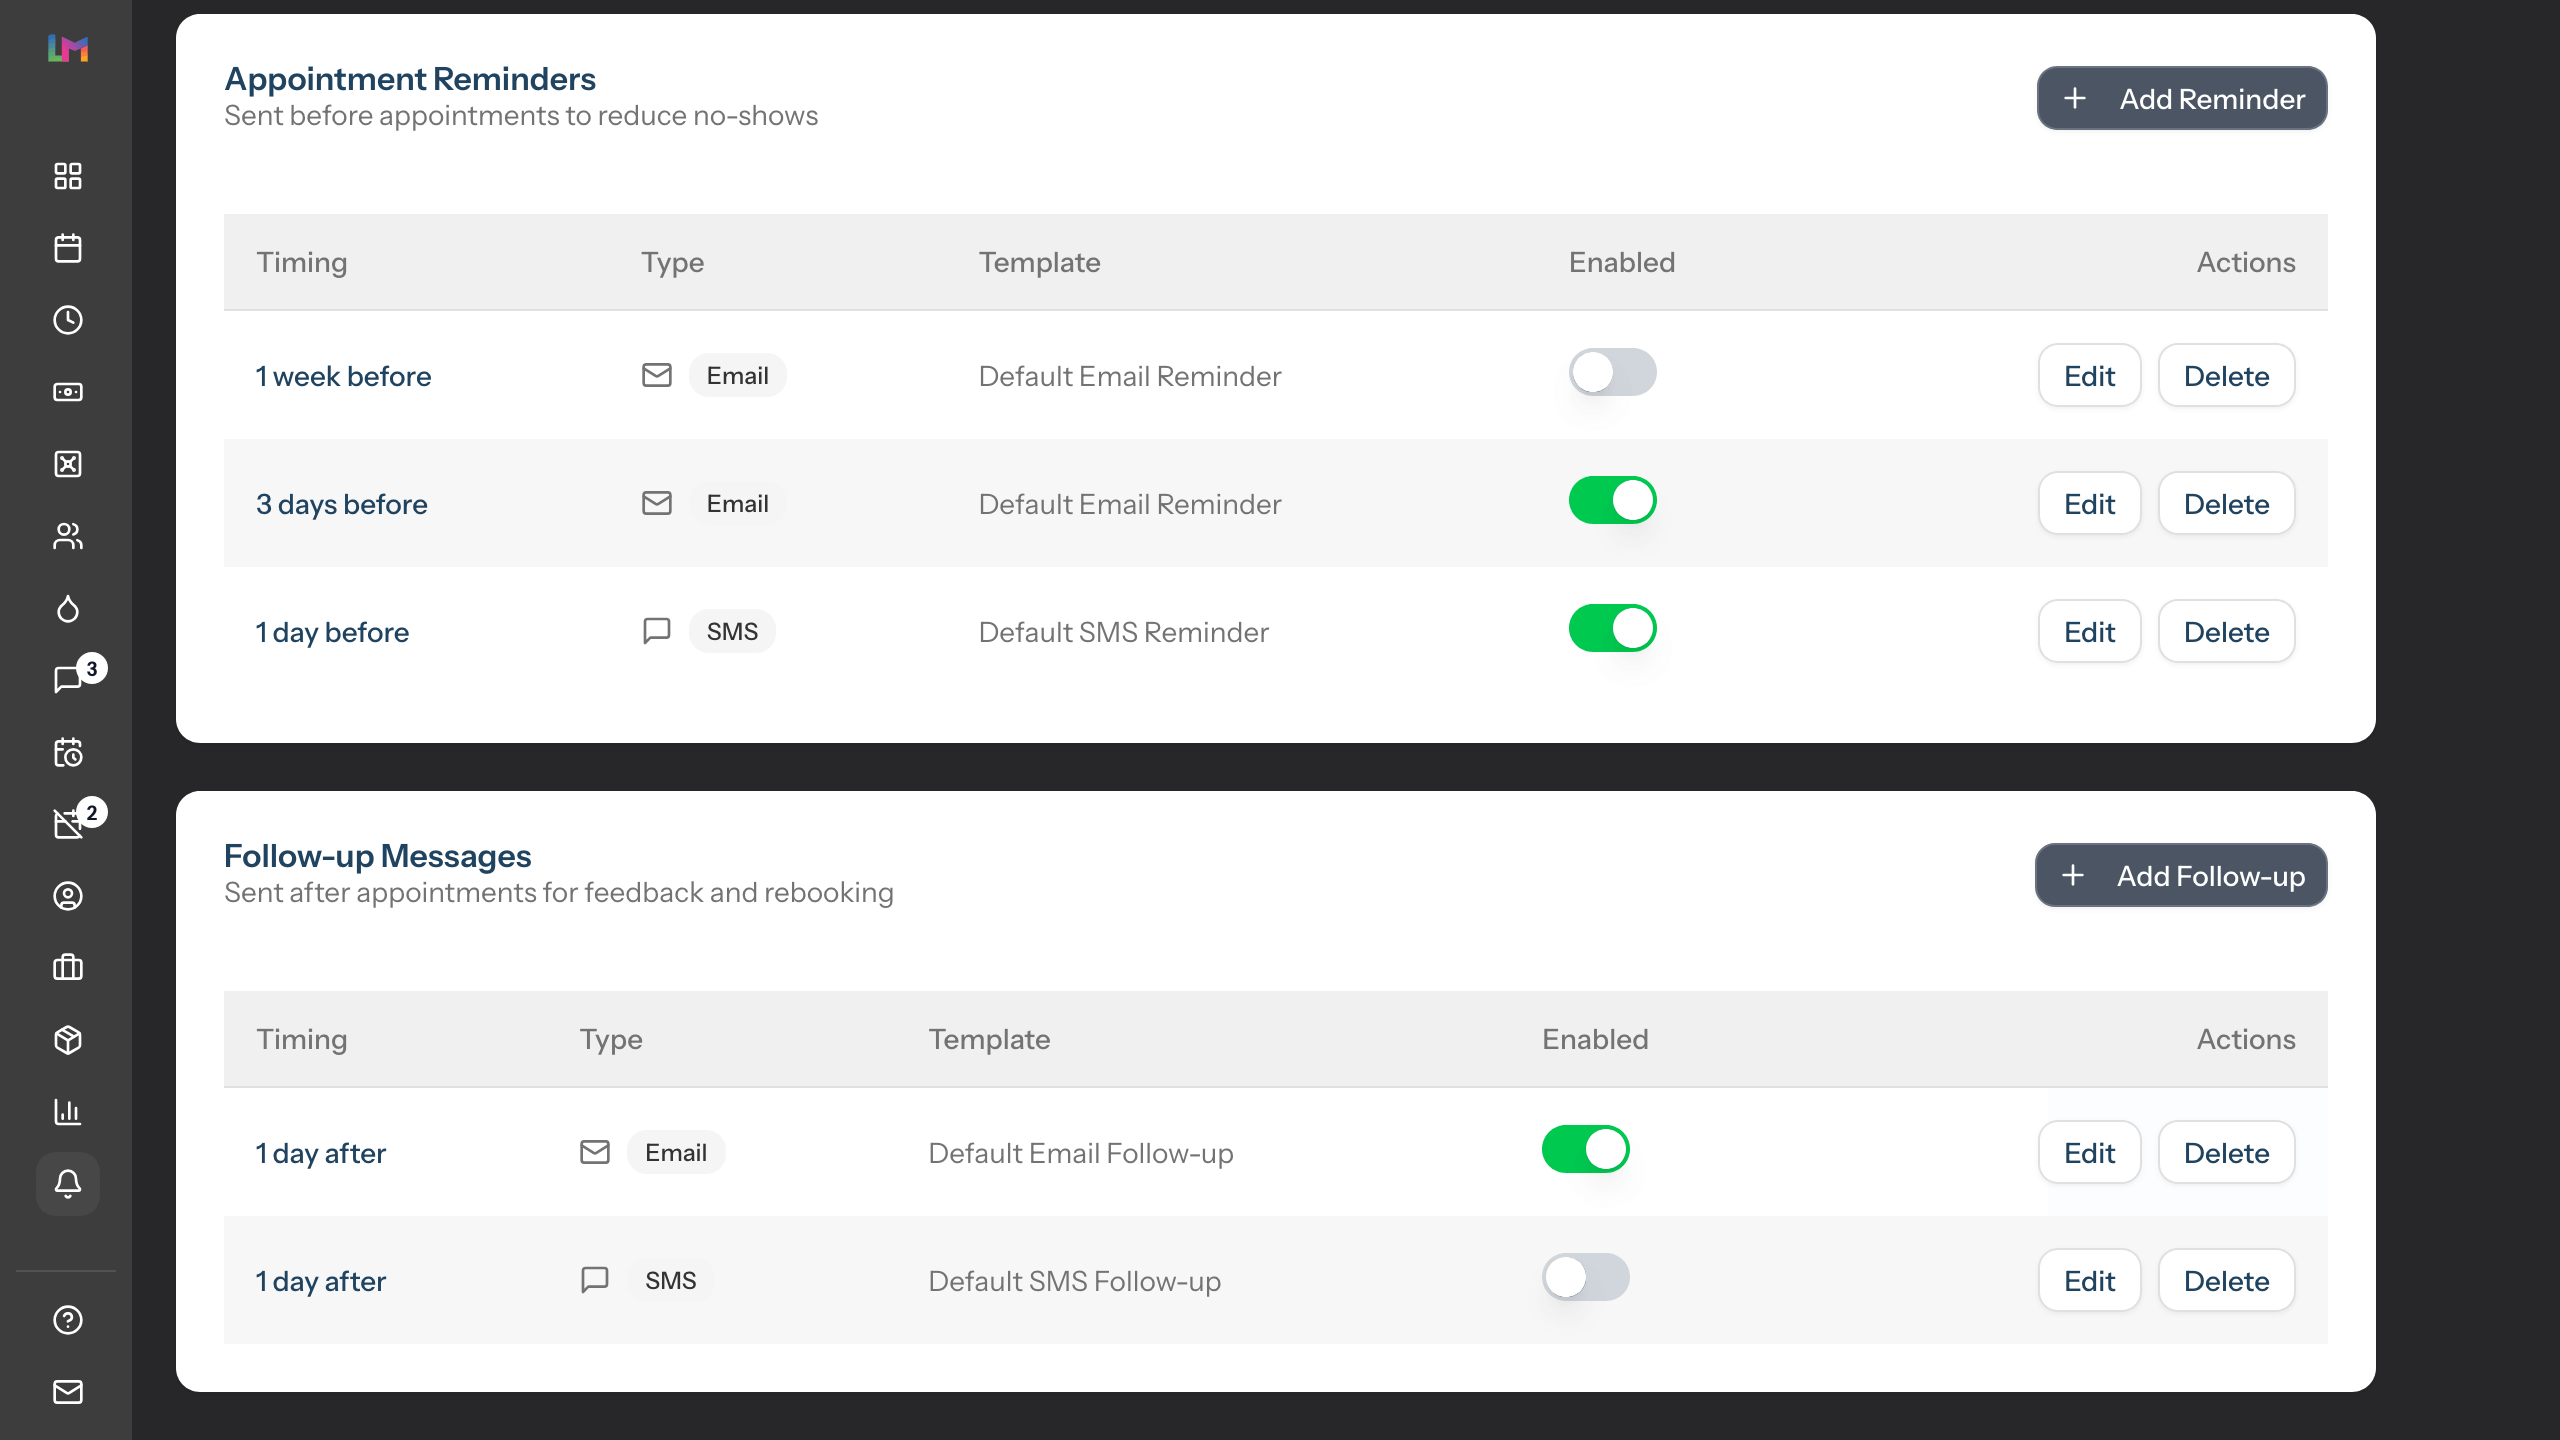Open the mail envelope icon at sidebar bottom

[x=68, y=1392]
